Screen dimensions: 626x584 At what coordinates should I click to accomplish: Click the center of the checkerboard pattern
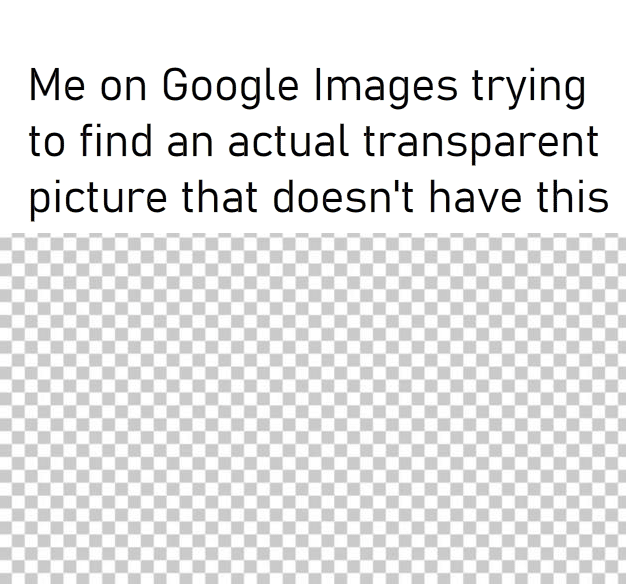point(313,408)
